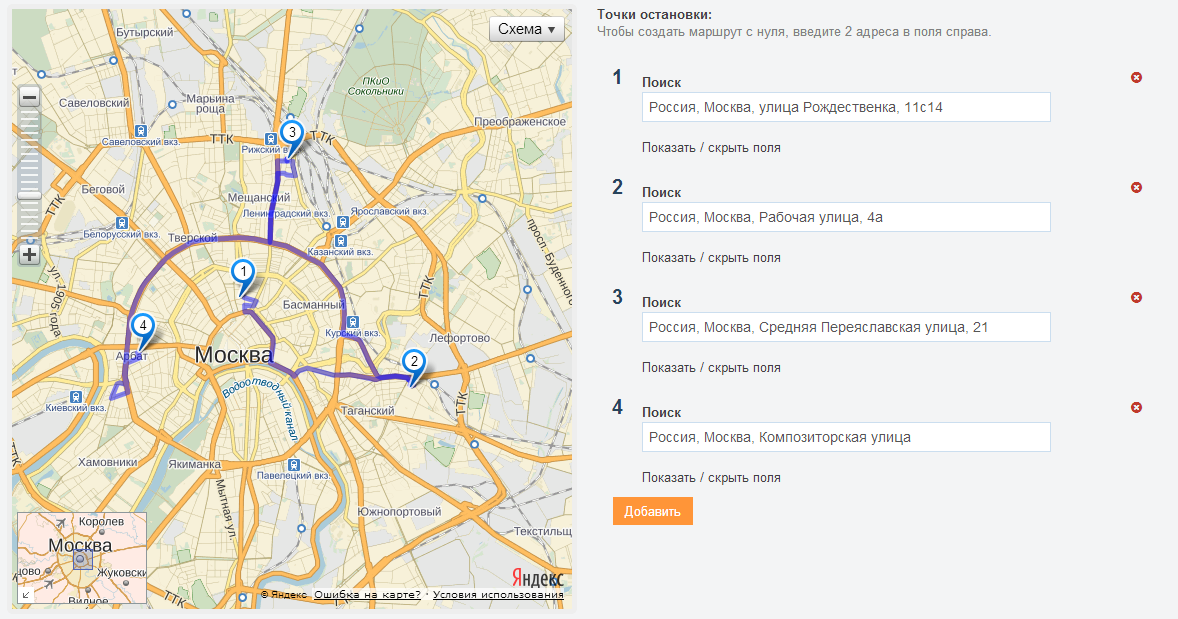The image size is (1178, 619).
Task: Zoom in the map with plus button
Action: (x=29, y=254)
